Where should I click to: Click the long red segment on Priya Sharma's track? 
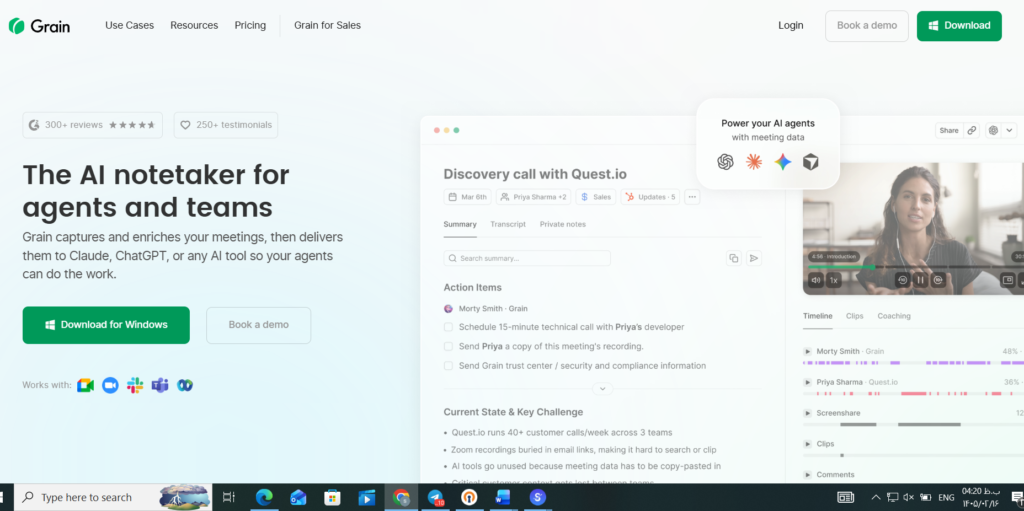click(914, 393)
